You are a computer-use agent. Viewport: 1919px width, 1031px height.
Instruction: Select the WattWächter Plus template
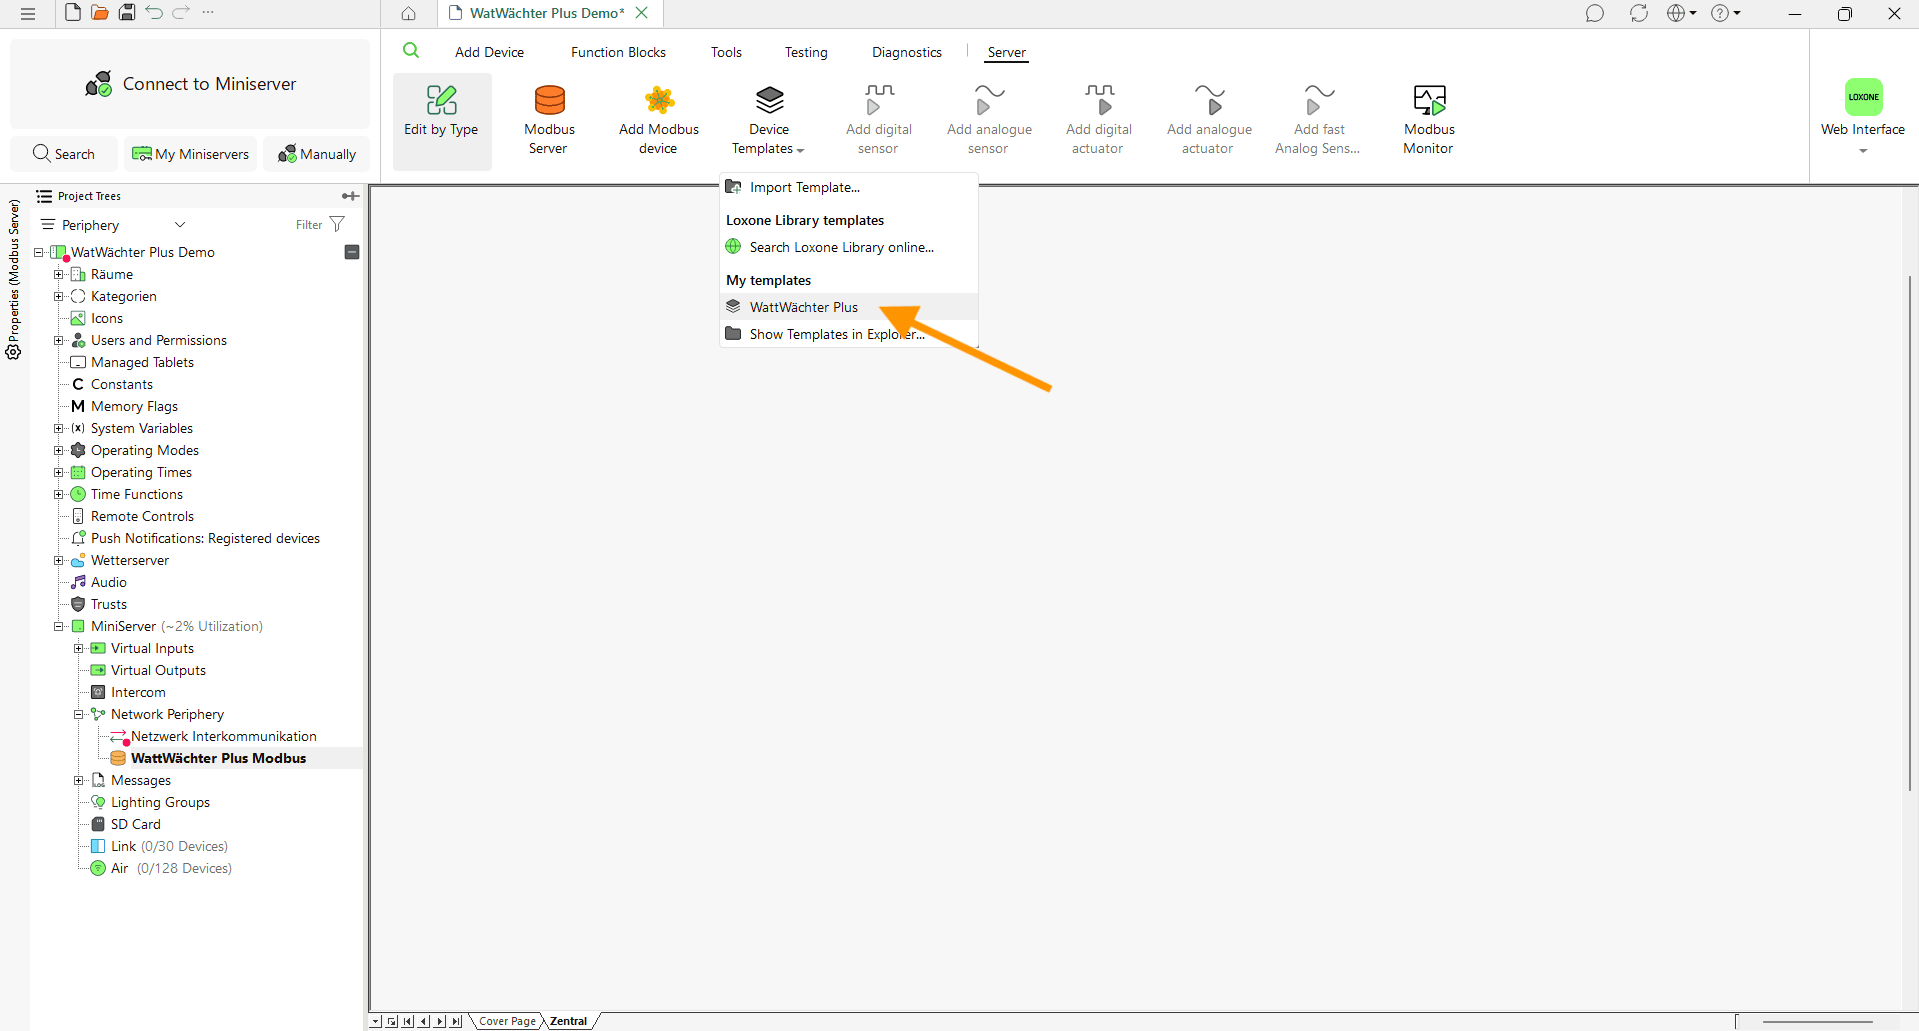pyautogui.click(x=848, y=307)
